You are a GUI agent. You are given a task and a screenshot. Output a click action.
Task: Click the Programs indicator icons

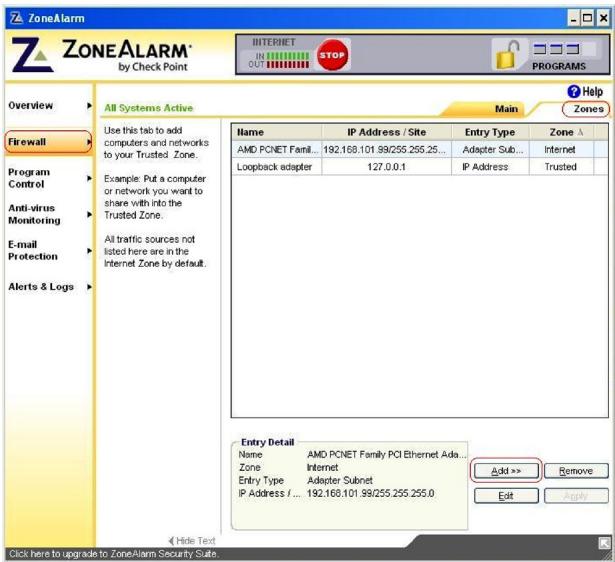click(x=556, y=49)
